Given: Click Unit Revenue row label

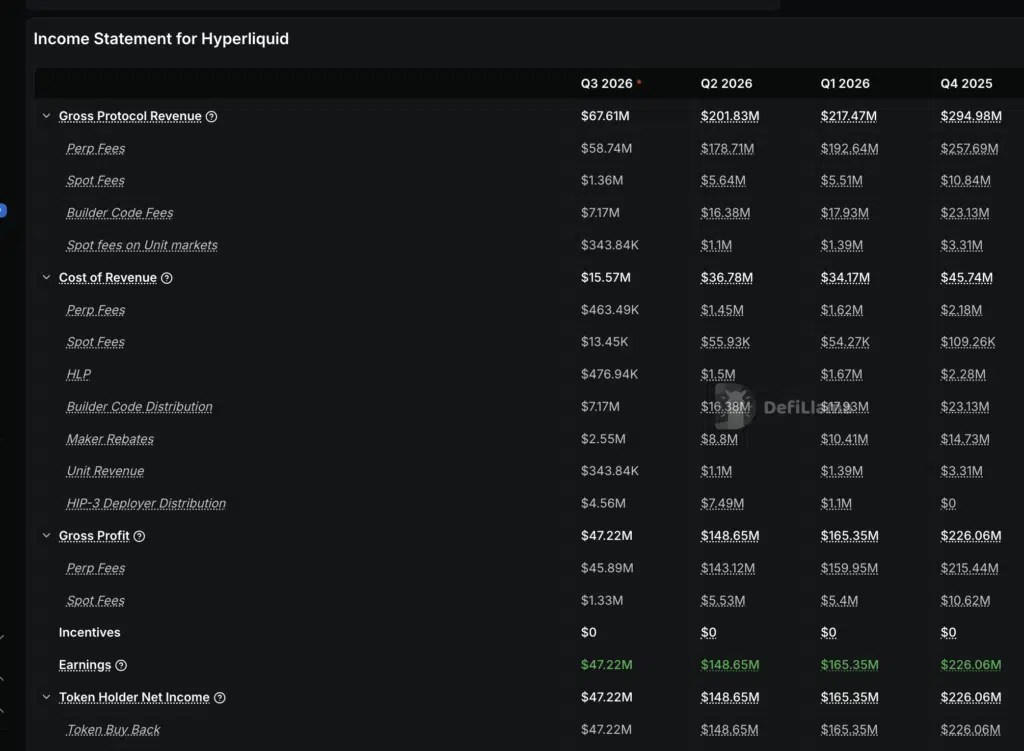Looking at the screenshot, I should (105, 471).
